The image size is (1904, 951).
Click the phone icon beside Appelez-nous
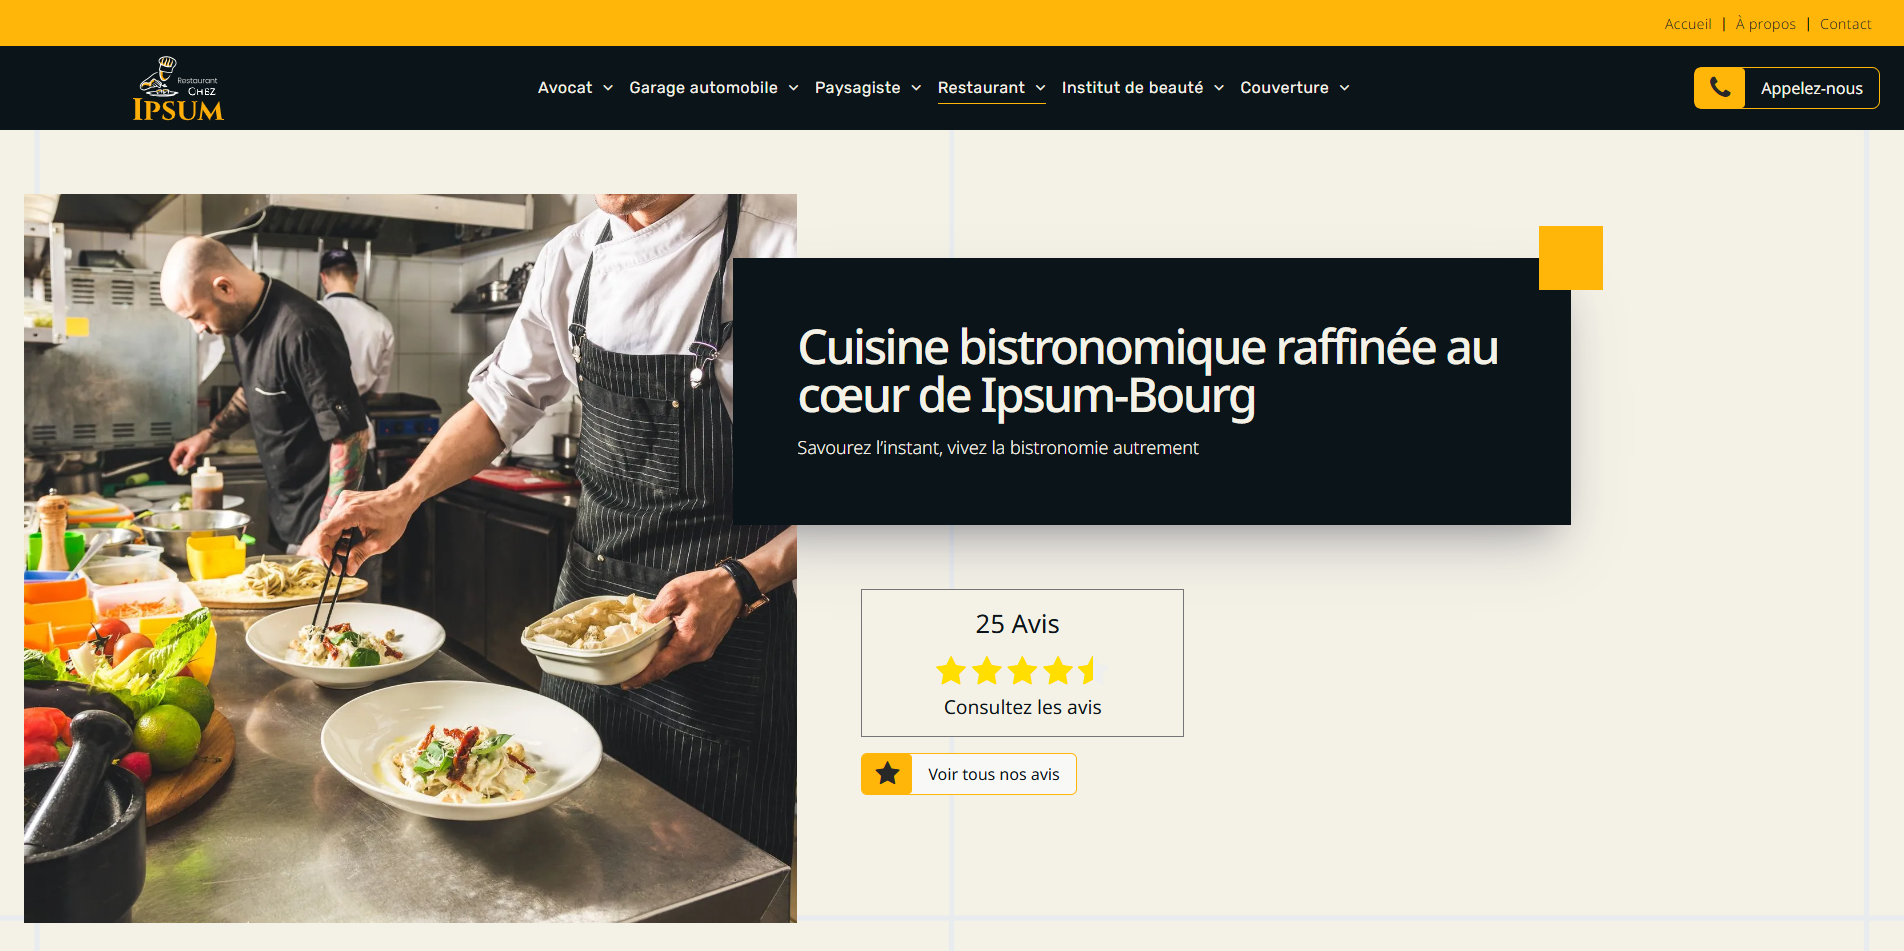(1719, 88)
